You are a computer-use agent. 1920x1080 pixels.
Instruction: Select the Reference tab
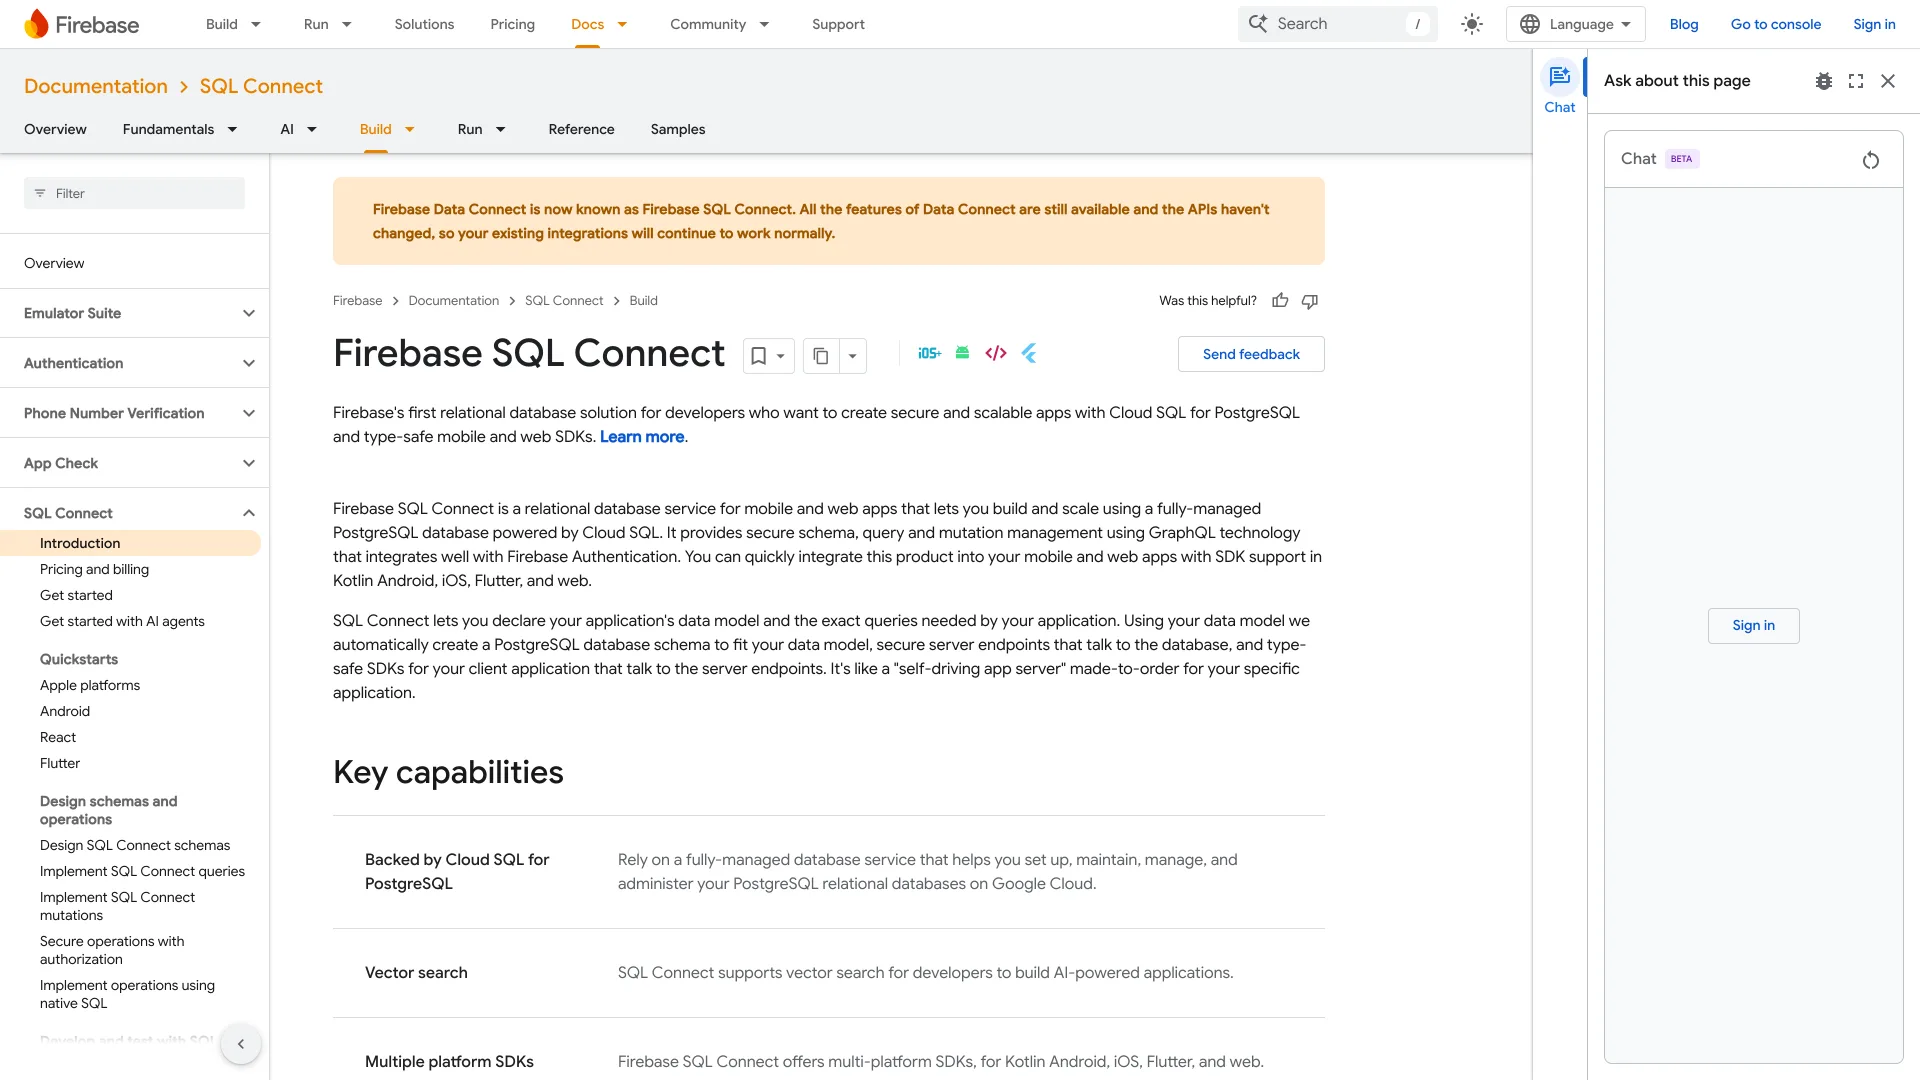(581, 129)
